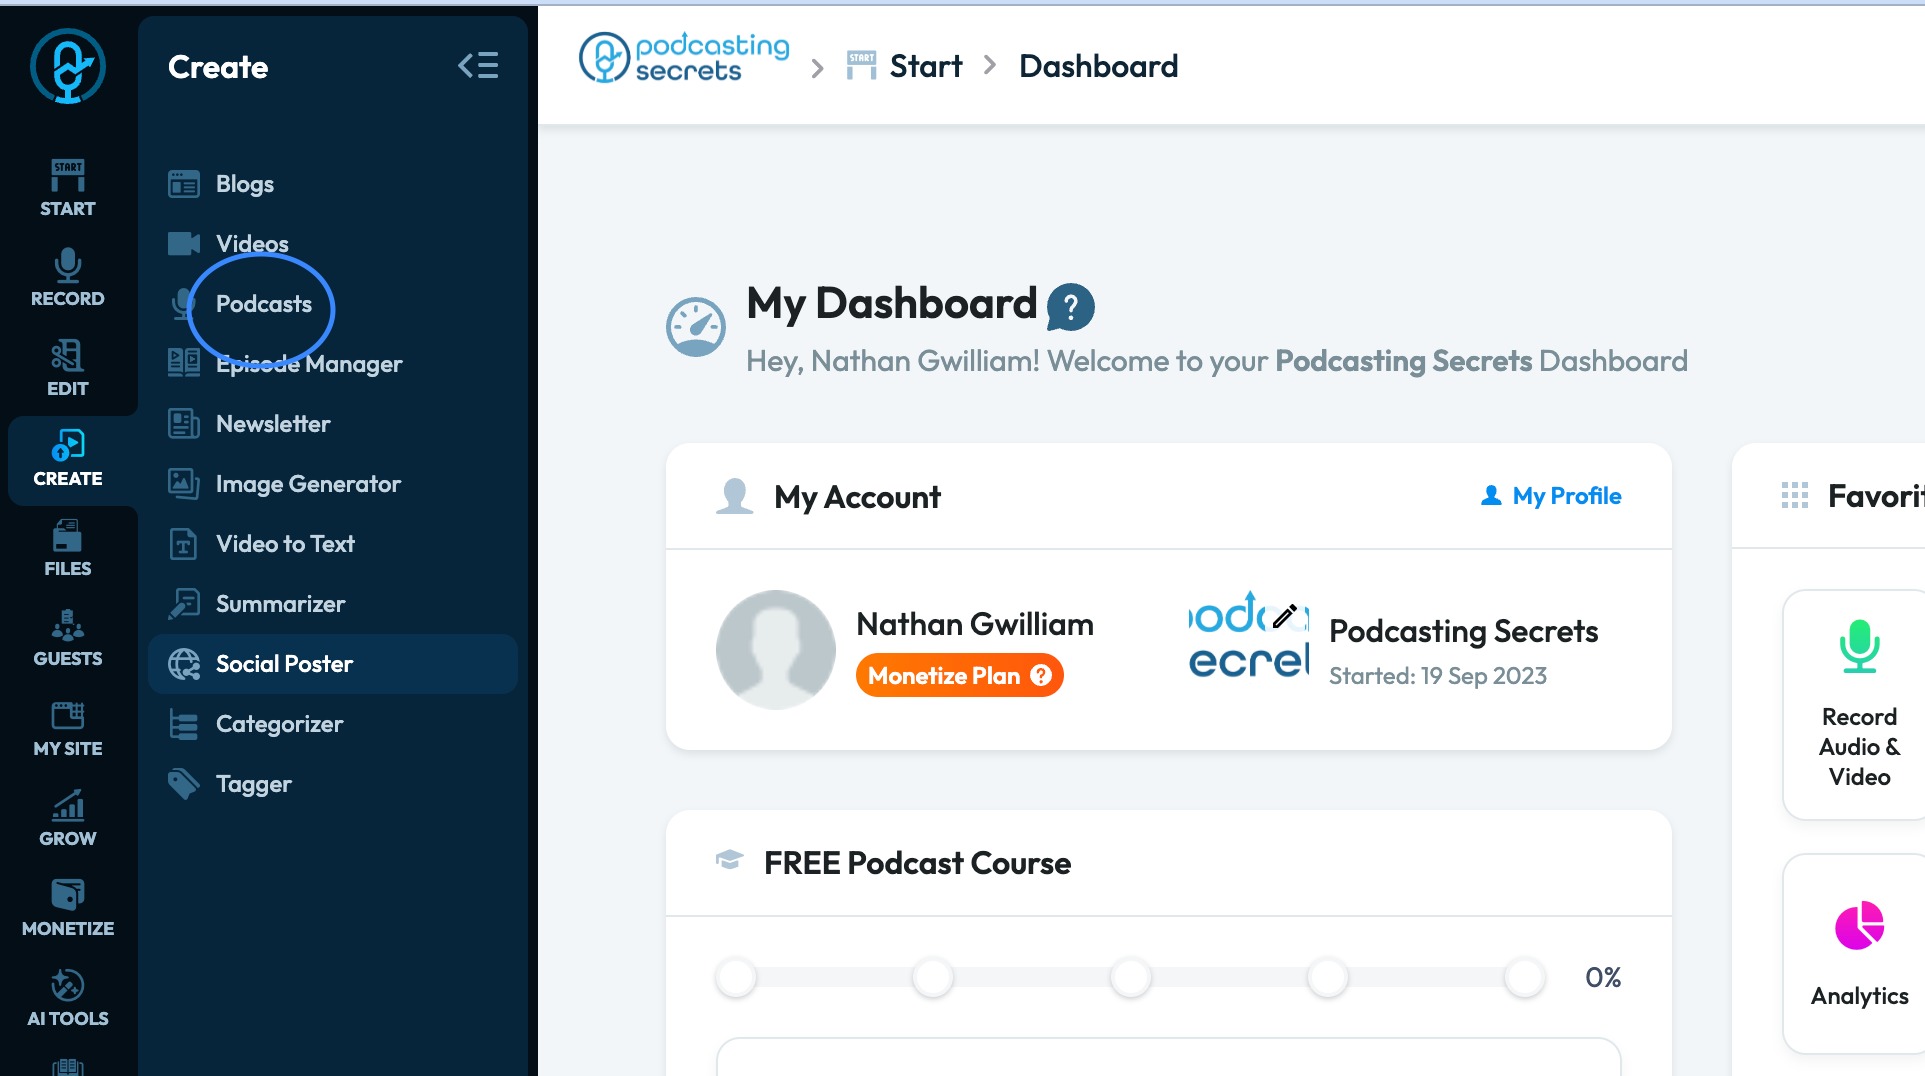Open Social Poster in the Create menu

332,664
